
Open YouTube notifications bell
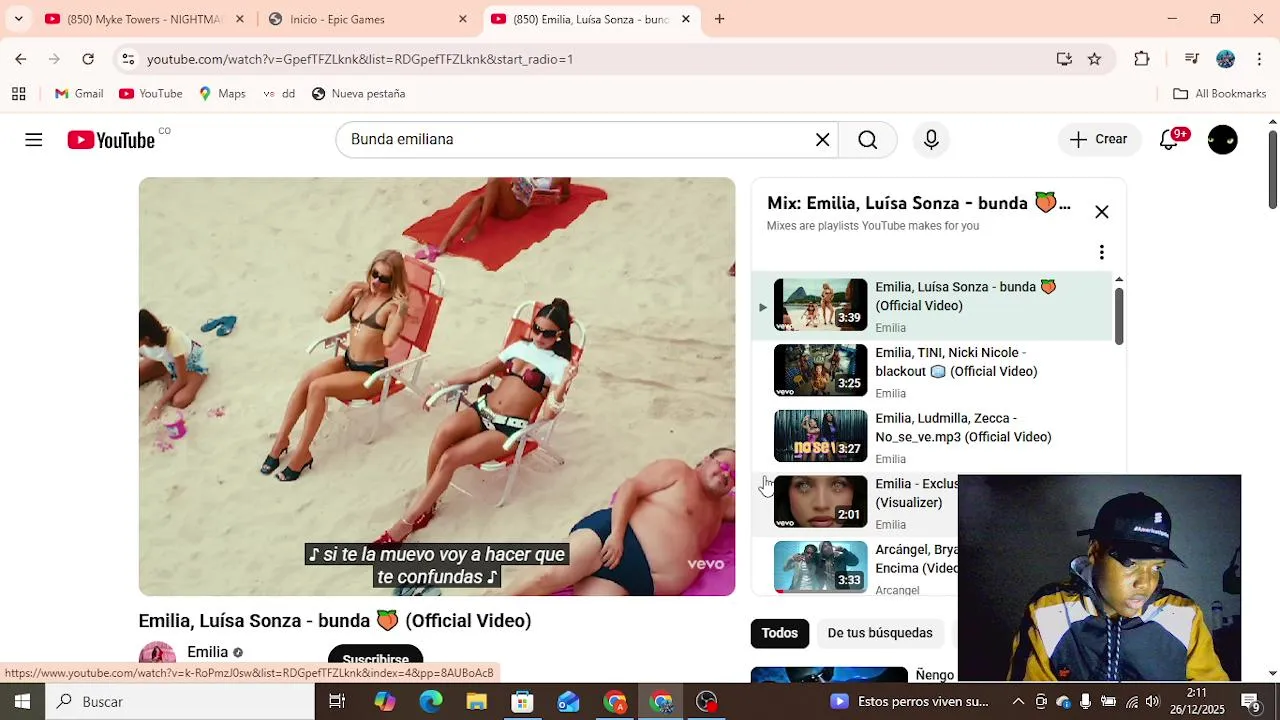tap(1169, 140)
